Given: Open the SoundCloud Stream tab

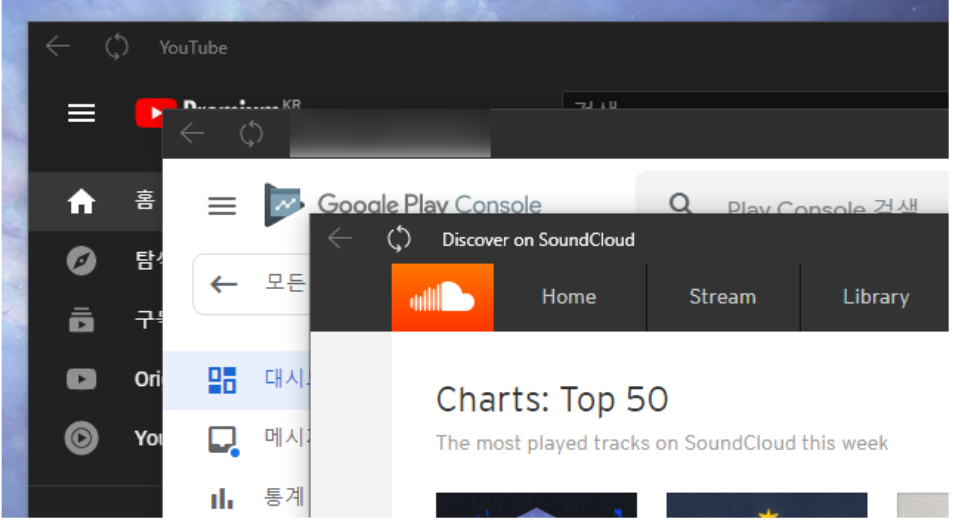Looking at the screenshot, I should click(723, 297).
